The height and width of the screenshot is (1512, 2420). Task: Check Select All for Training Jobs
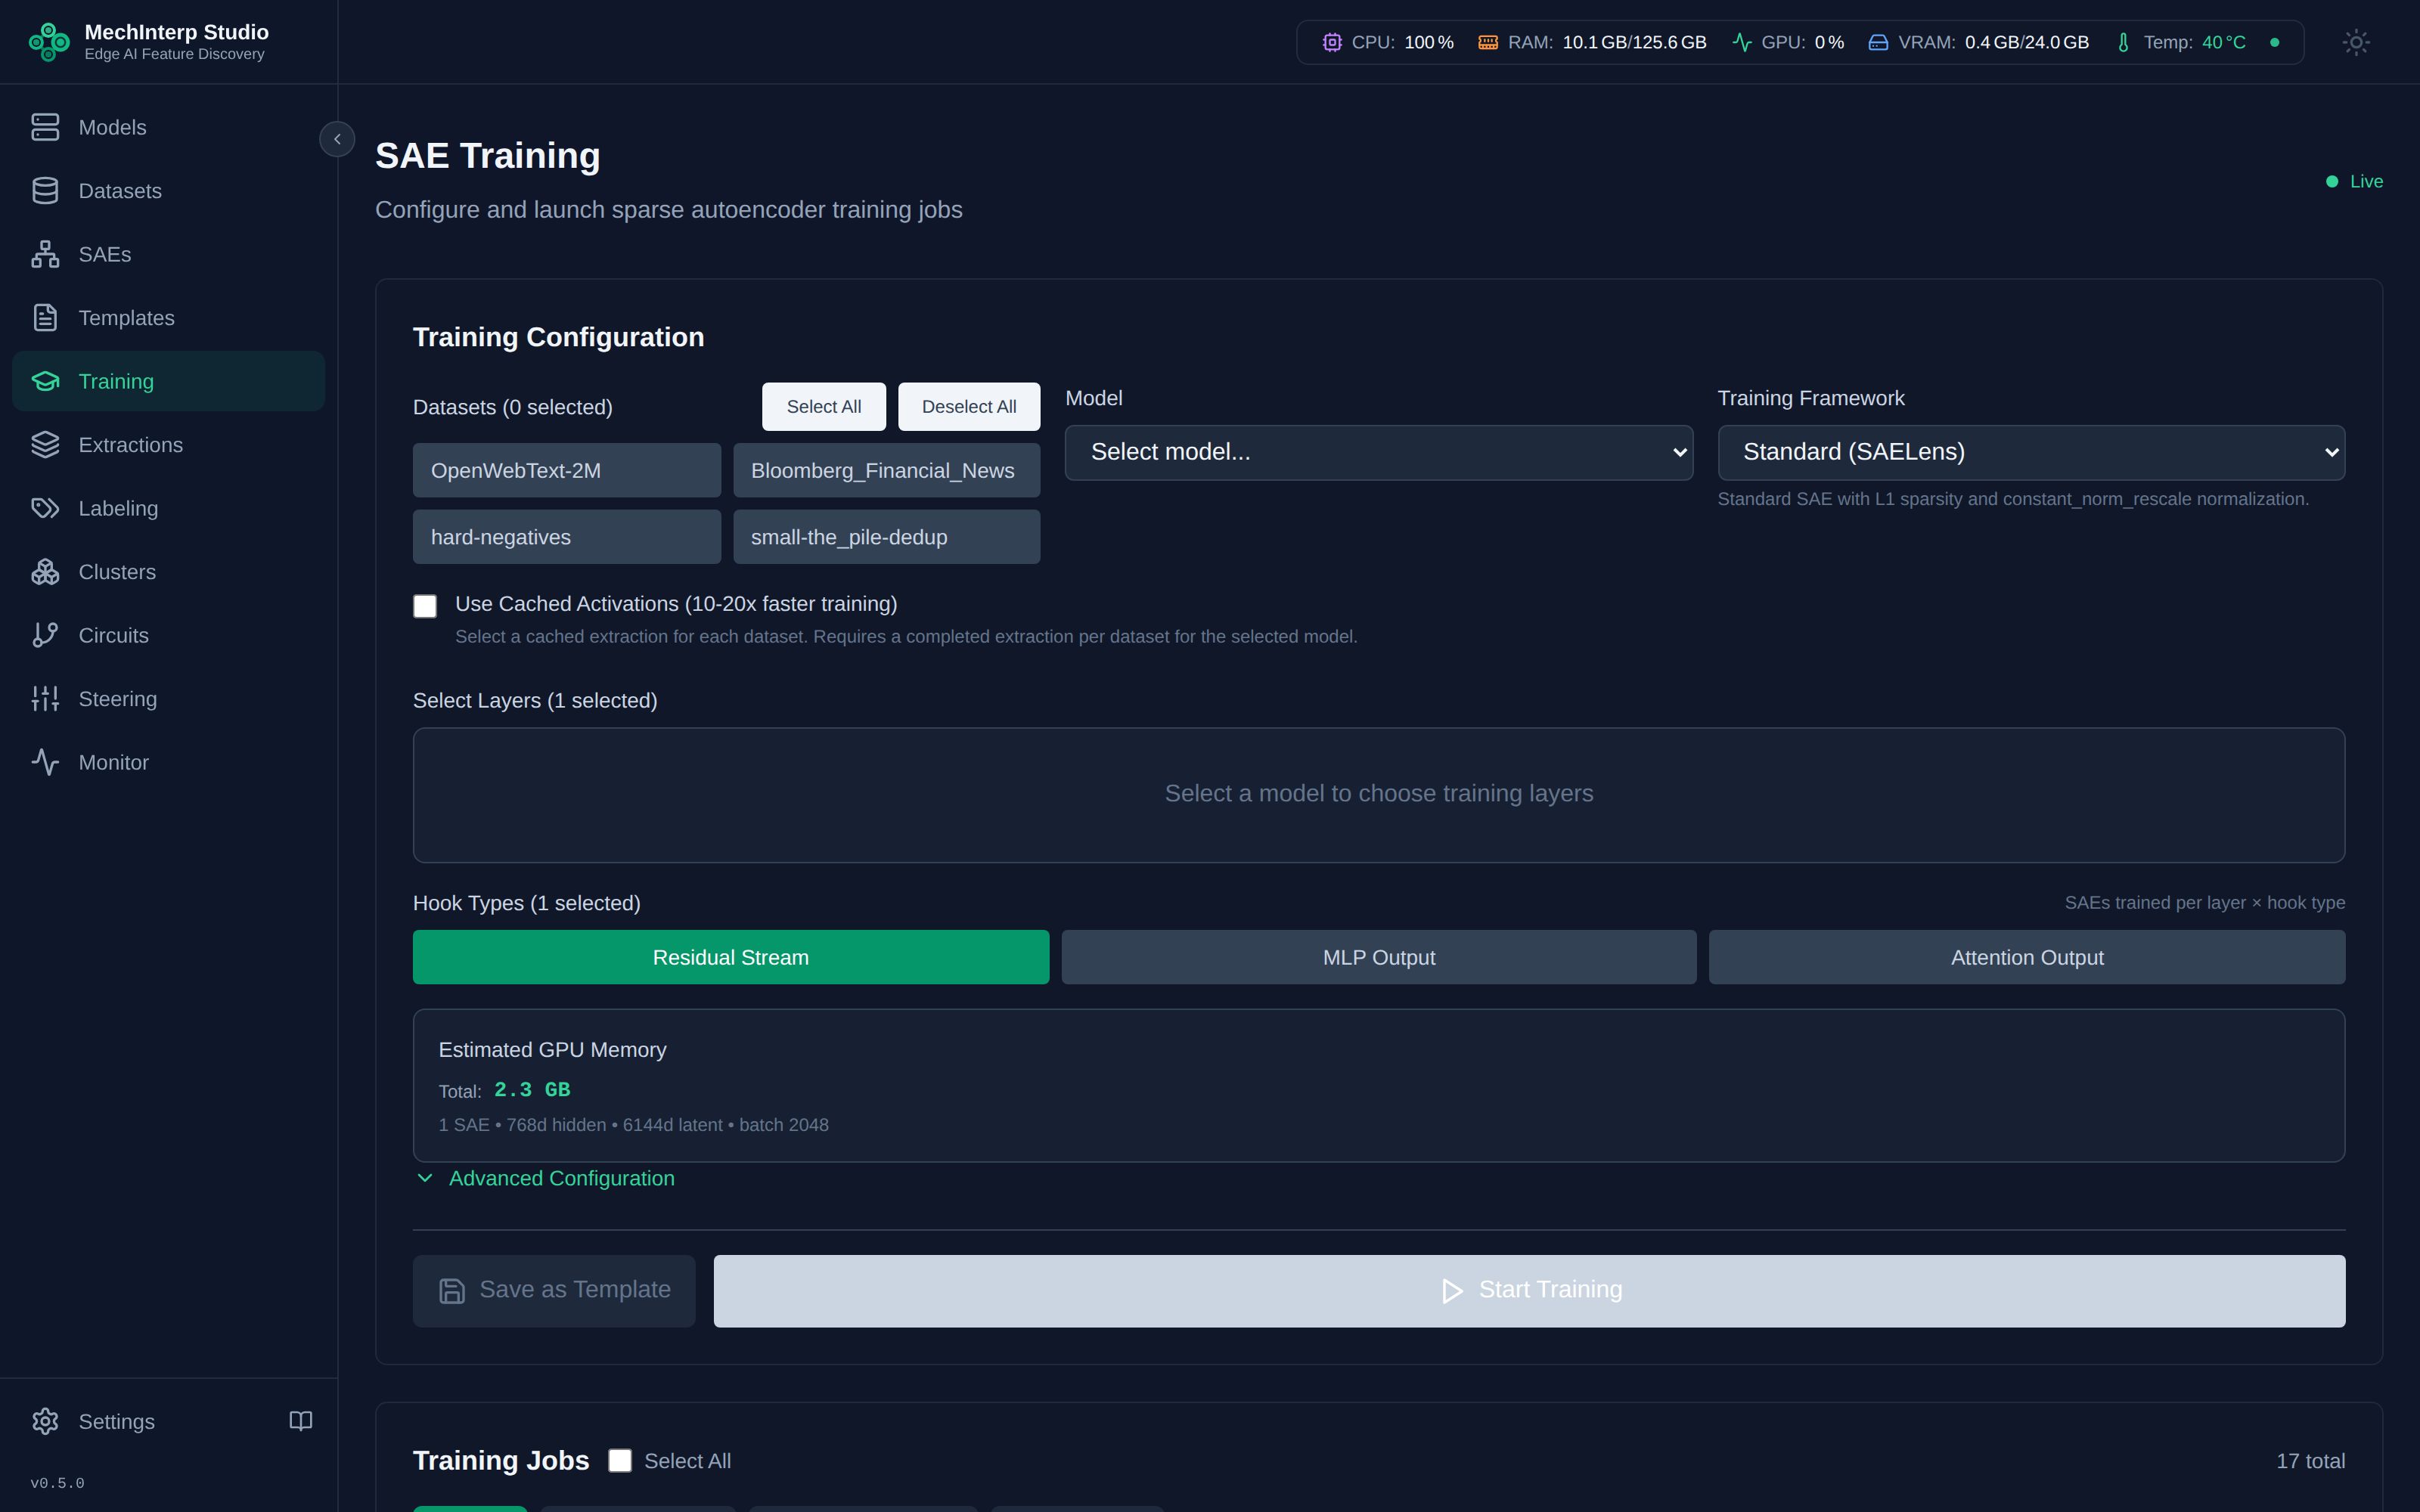(x=620, y=1461)
